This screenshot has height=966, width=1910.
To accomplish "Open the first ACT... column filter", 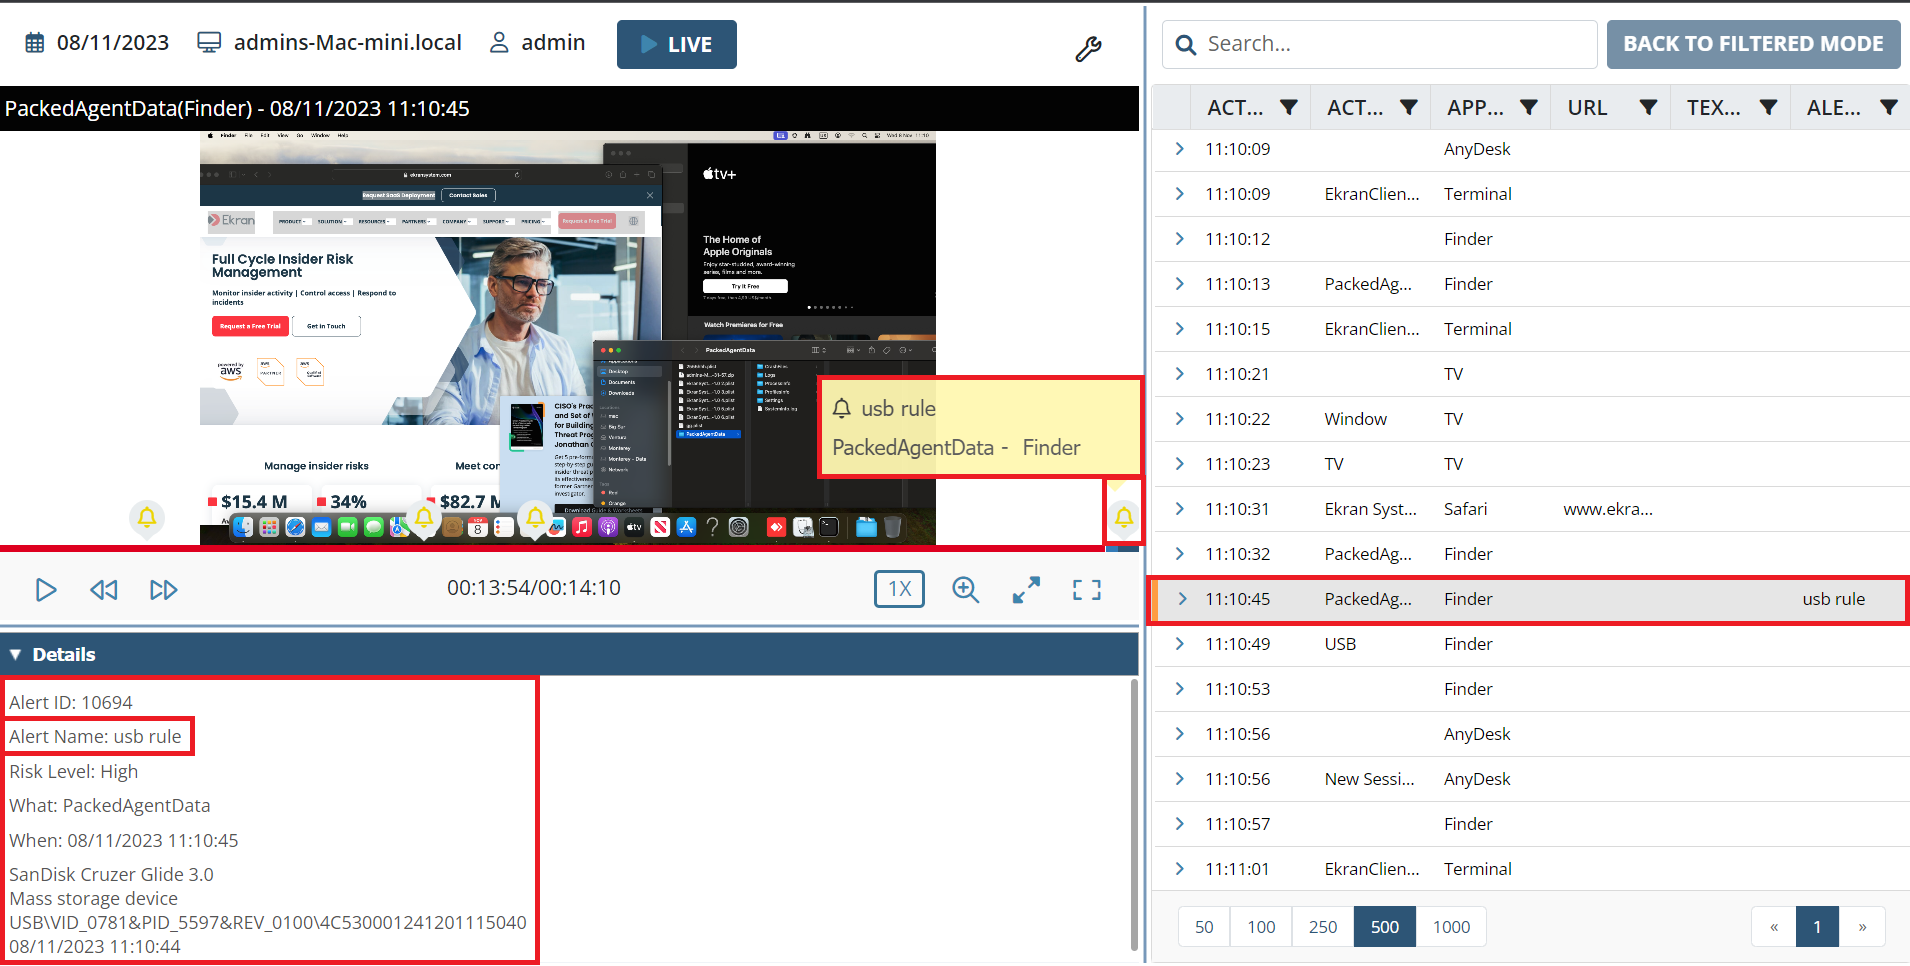I will pyautogui.click(x=1289, y=107).
